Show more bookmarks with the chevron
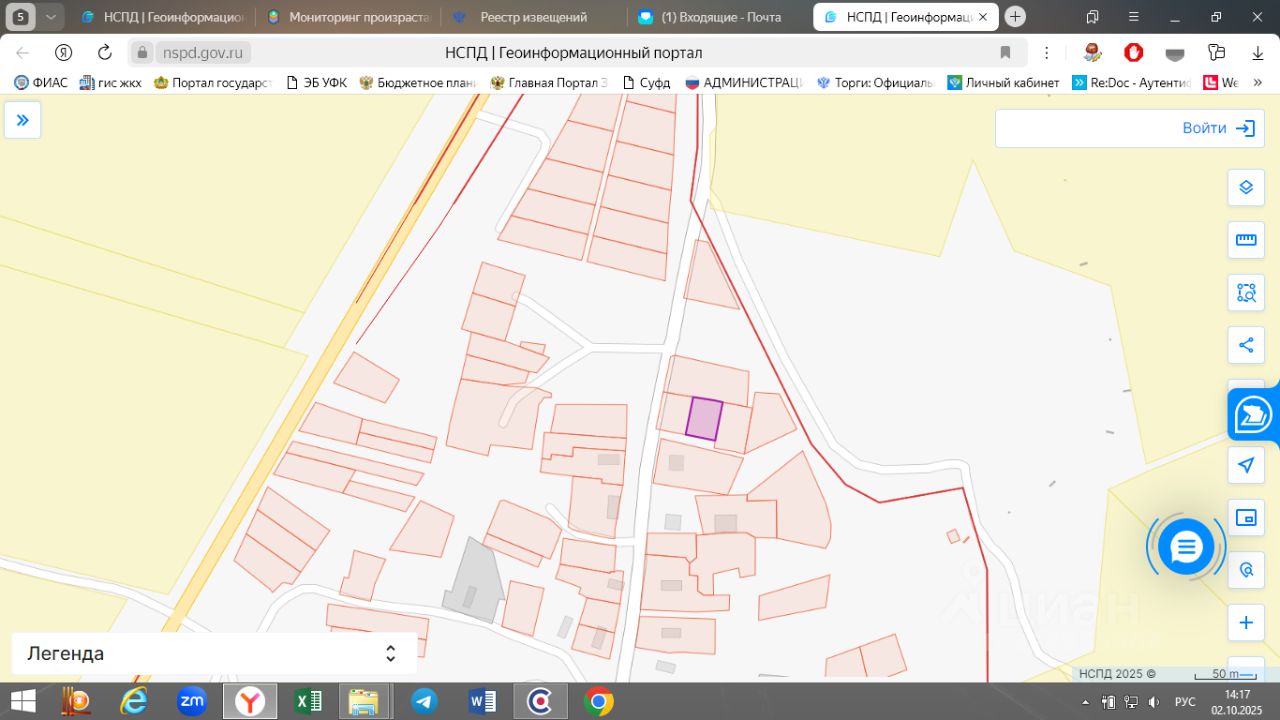The height and width of the screenshot is (720, 1280). pyautogui.click(x=1257, y=83)
